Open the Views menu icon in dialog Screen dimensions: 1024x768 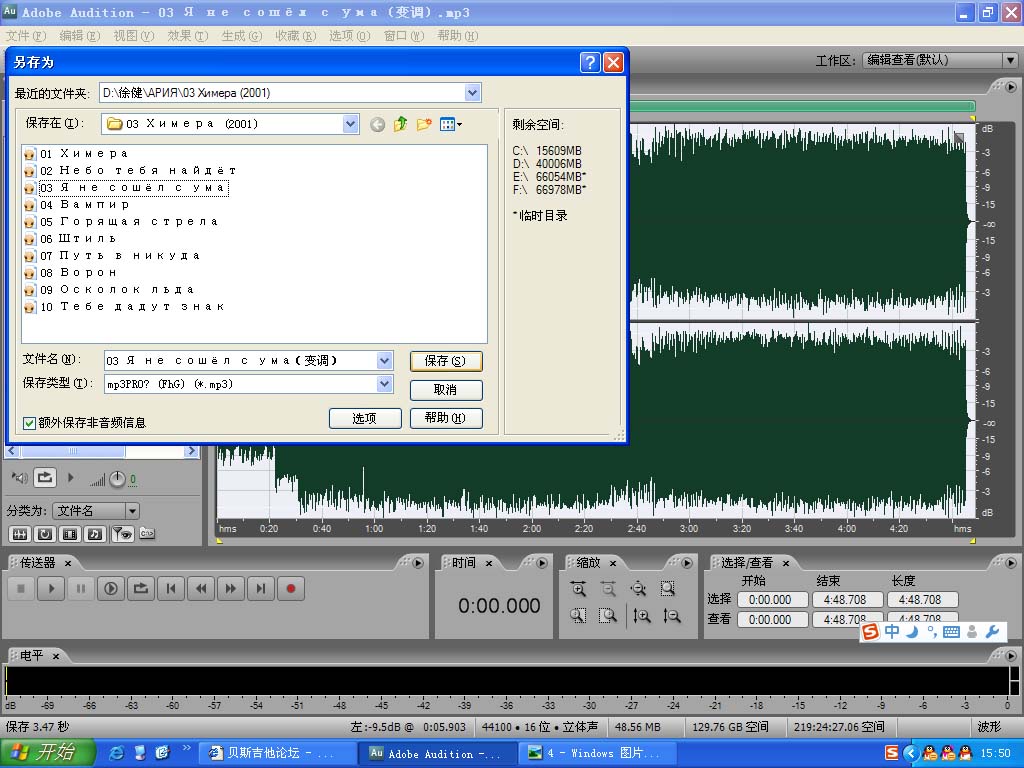[x=451, y=124]
